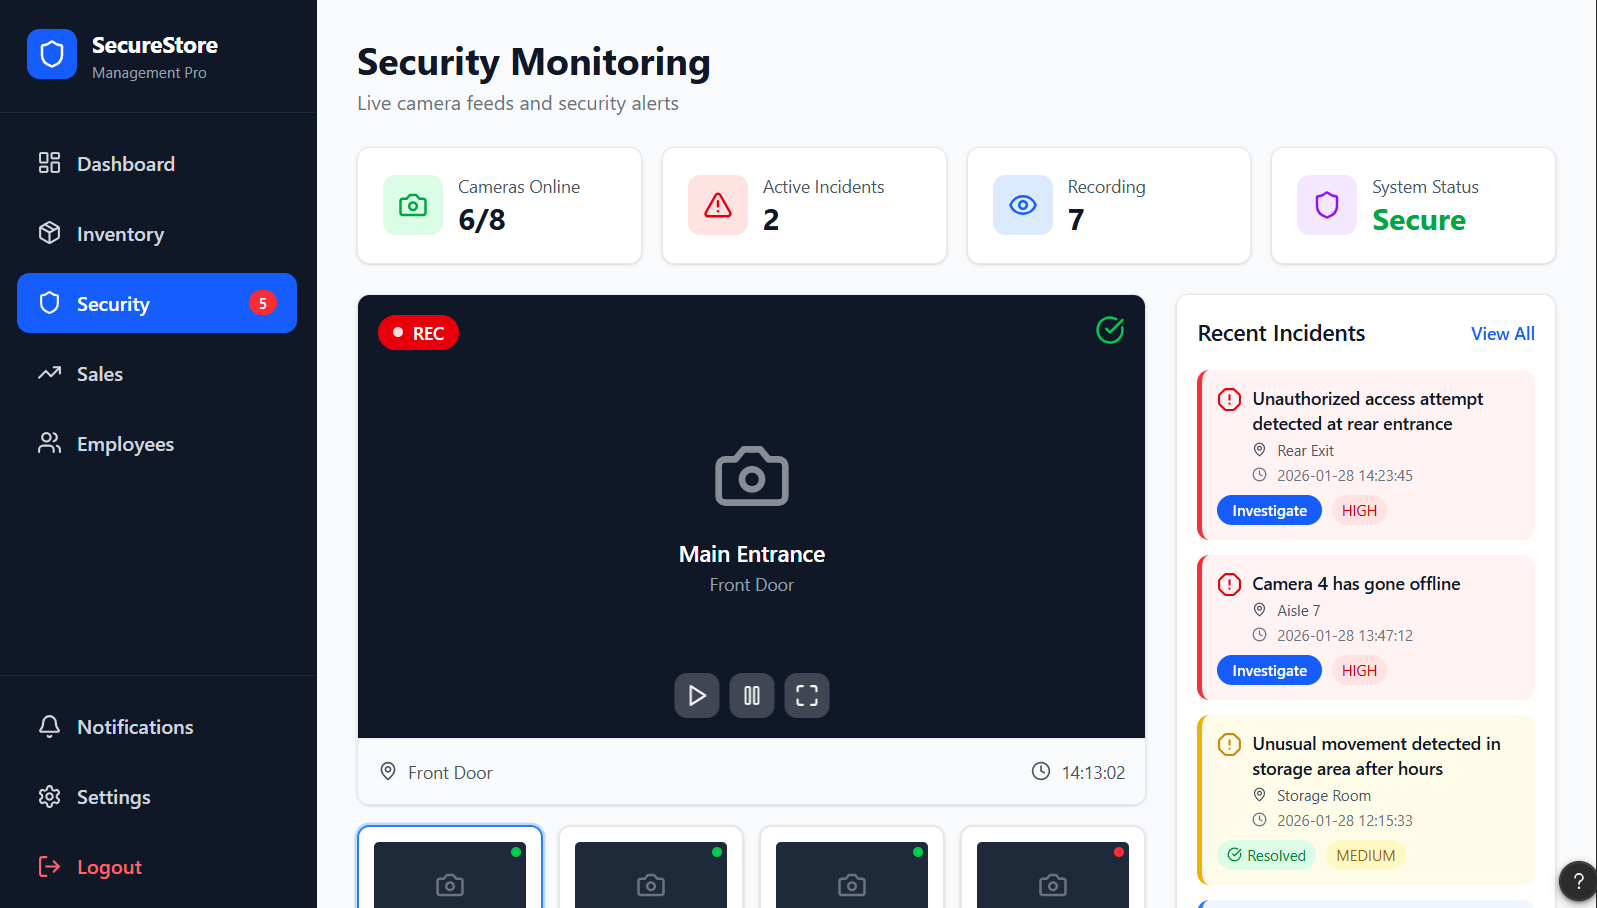1597x908 pixels.
Task: Pause the Main Entrance camera feed
Action: (752, 695)
